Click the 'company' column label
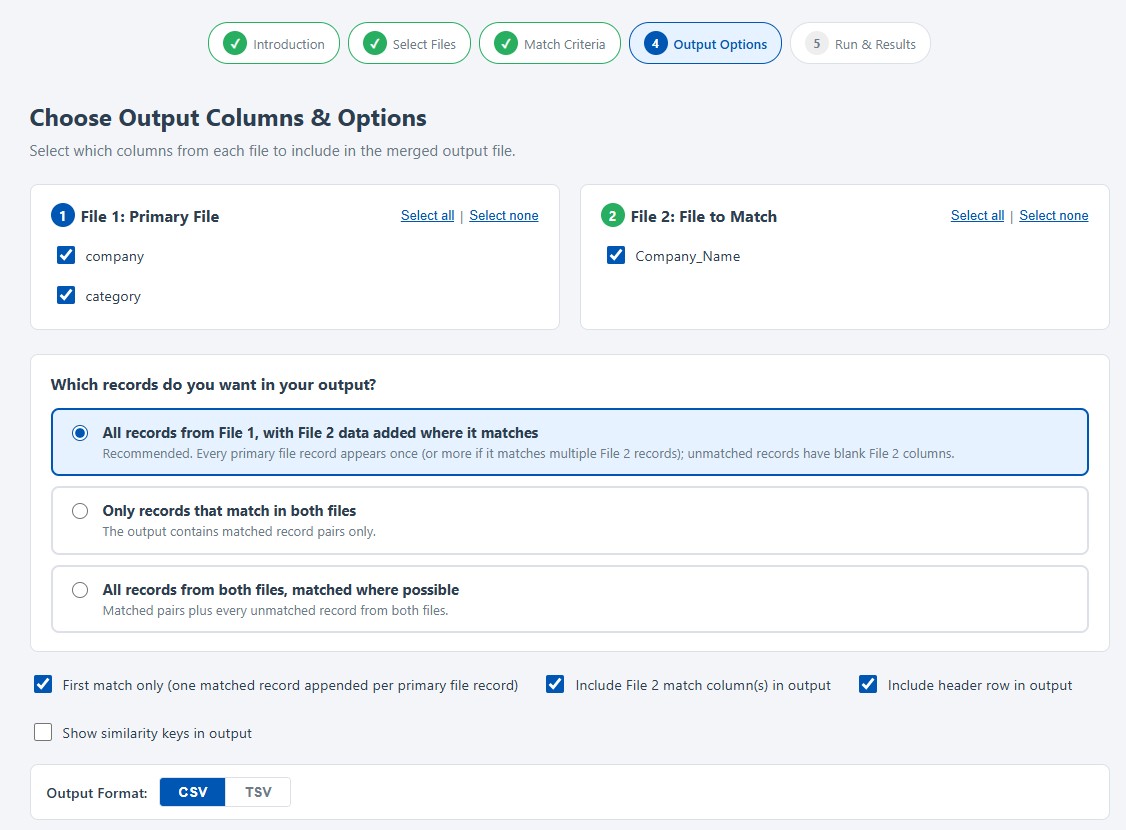Screen dimensions: 1126x830 [x=115, y=256]
